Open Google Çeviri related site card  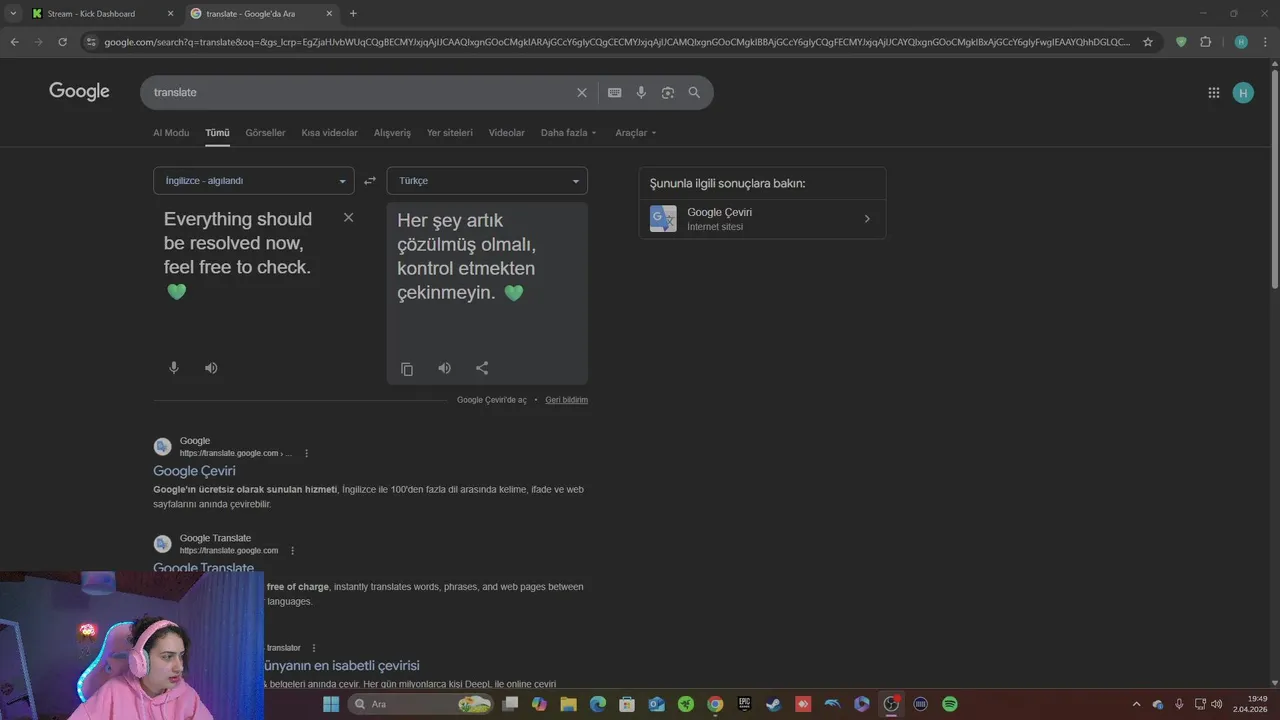763,219
